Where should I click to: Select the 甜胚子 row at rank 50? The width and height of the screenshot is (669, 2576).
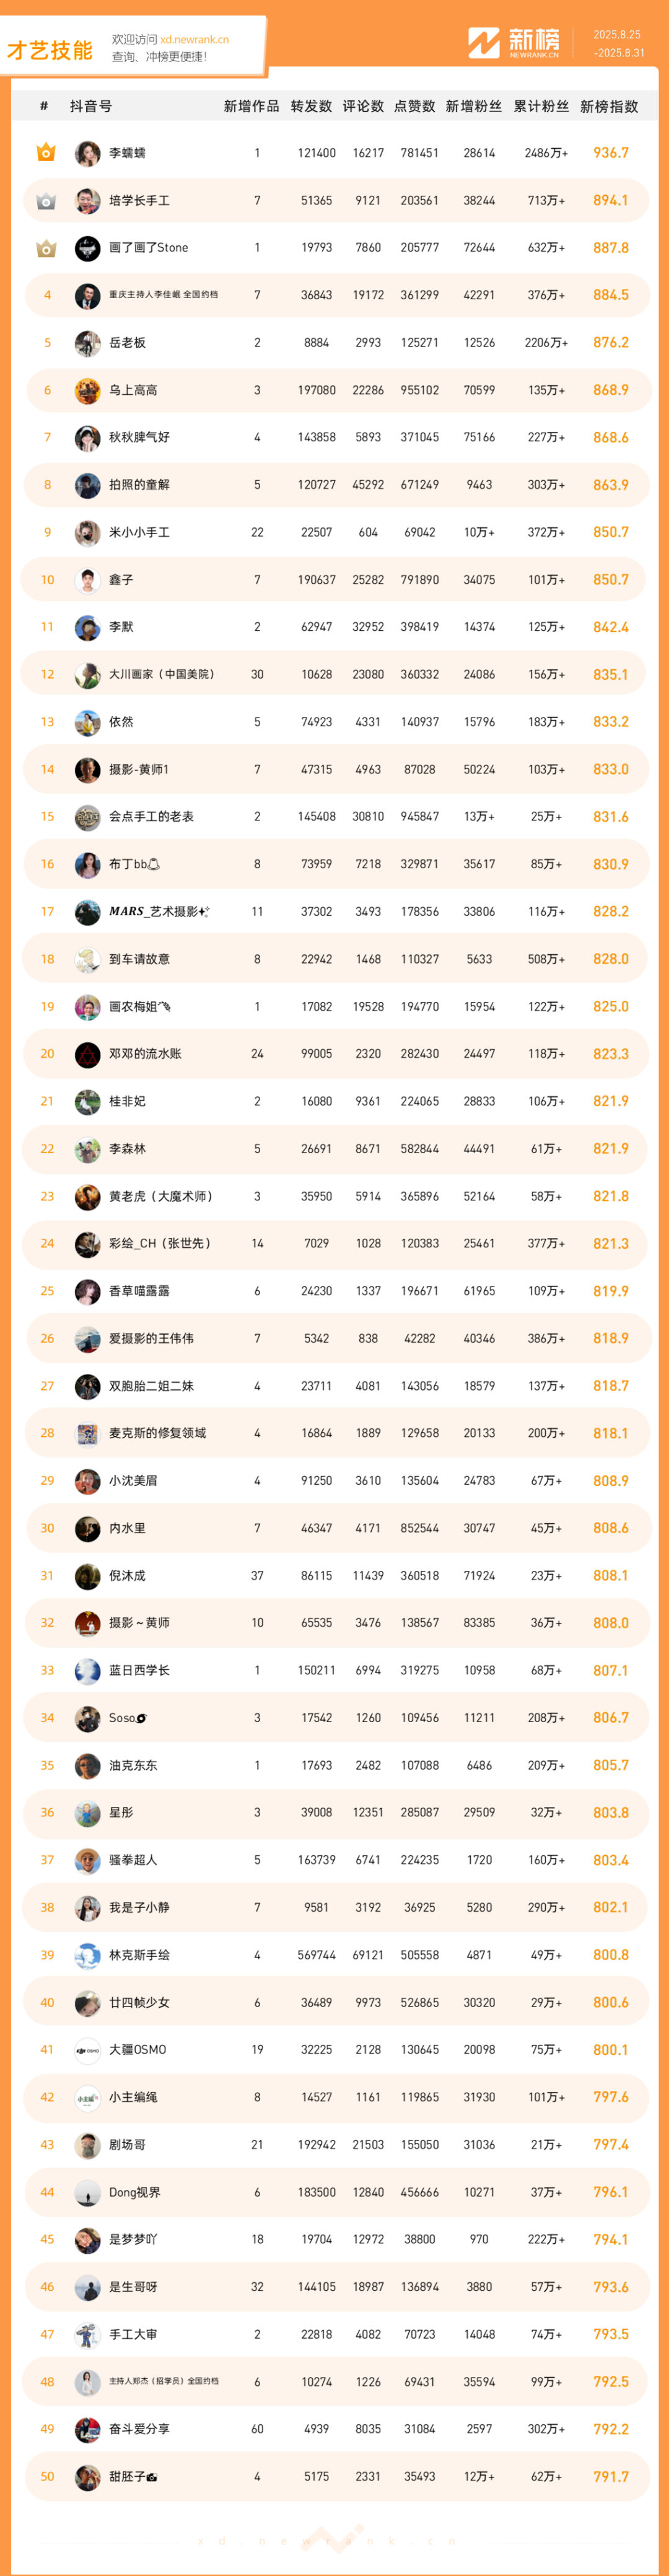[335, 2476]
